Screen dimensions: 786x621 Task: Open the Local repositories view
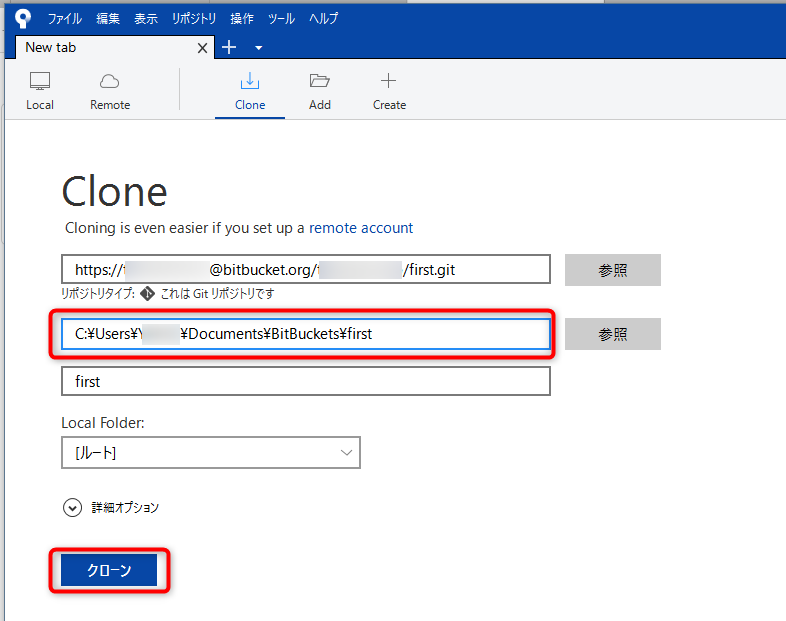(40, 91)
